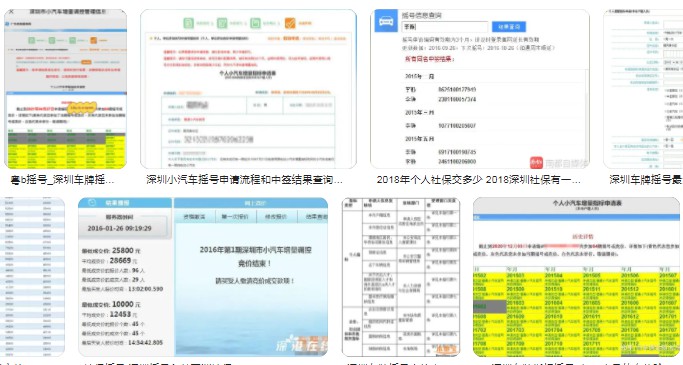Viewport: 683px width, 365px height.
Task: Click the blue car icon in 摇号信息查询
Action: [386, 21]
